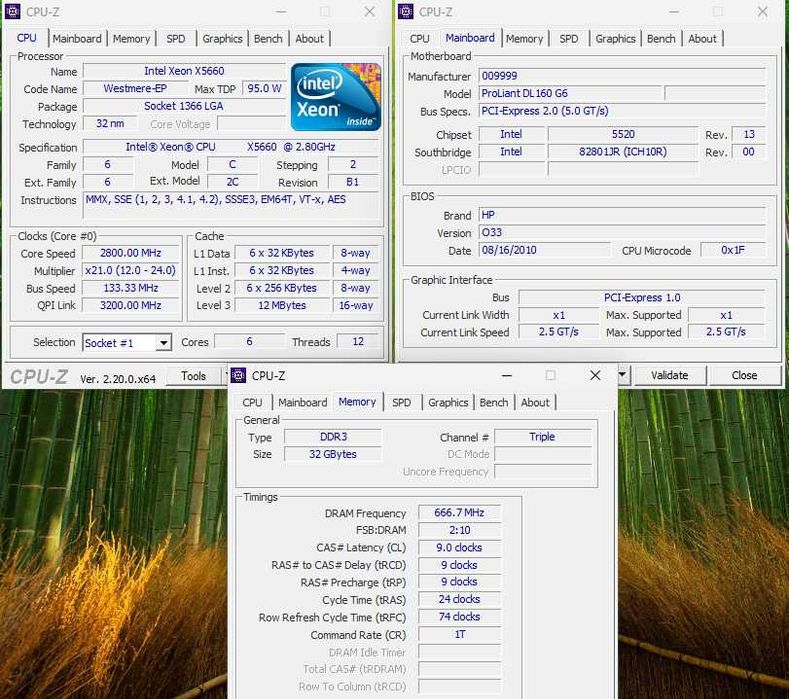Click CPU-Z app icon in Mainboard window title
The height and width of the screenshot is (699, 789).
[x=406, y=11]
